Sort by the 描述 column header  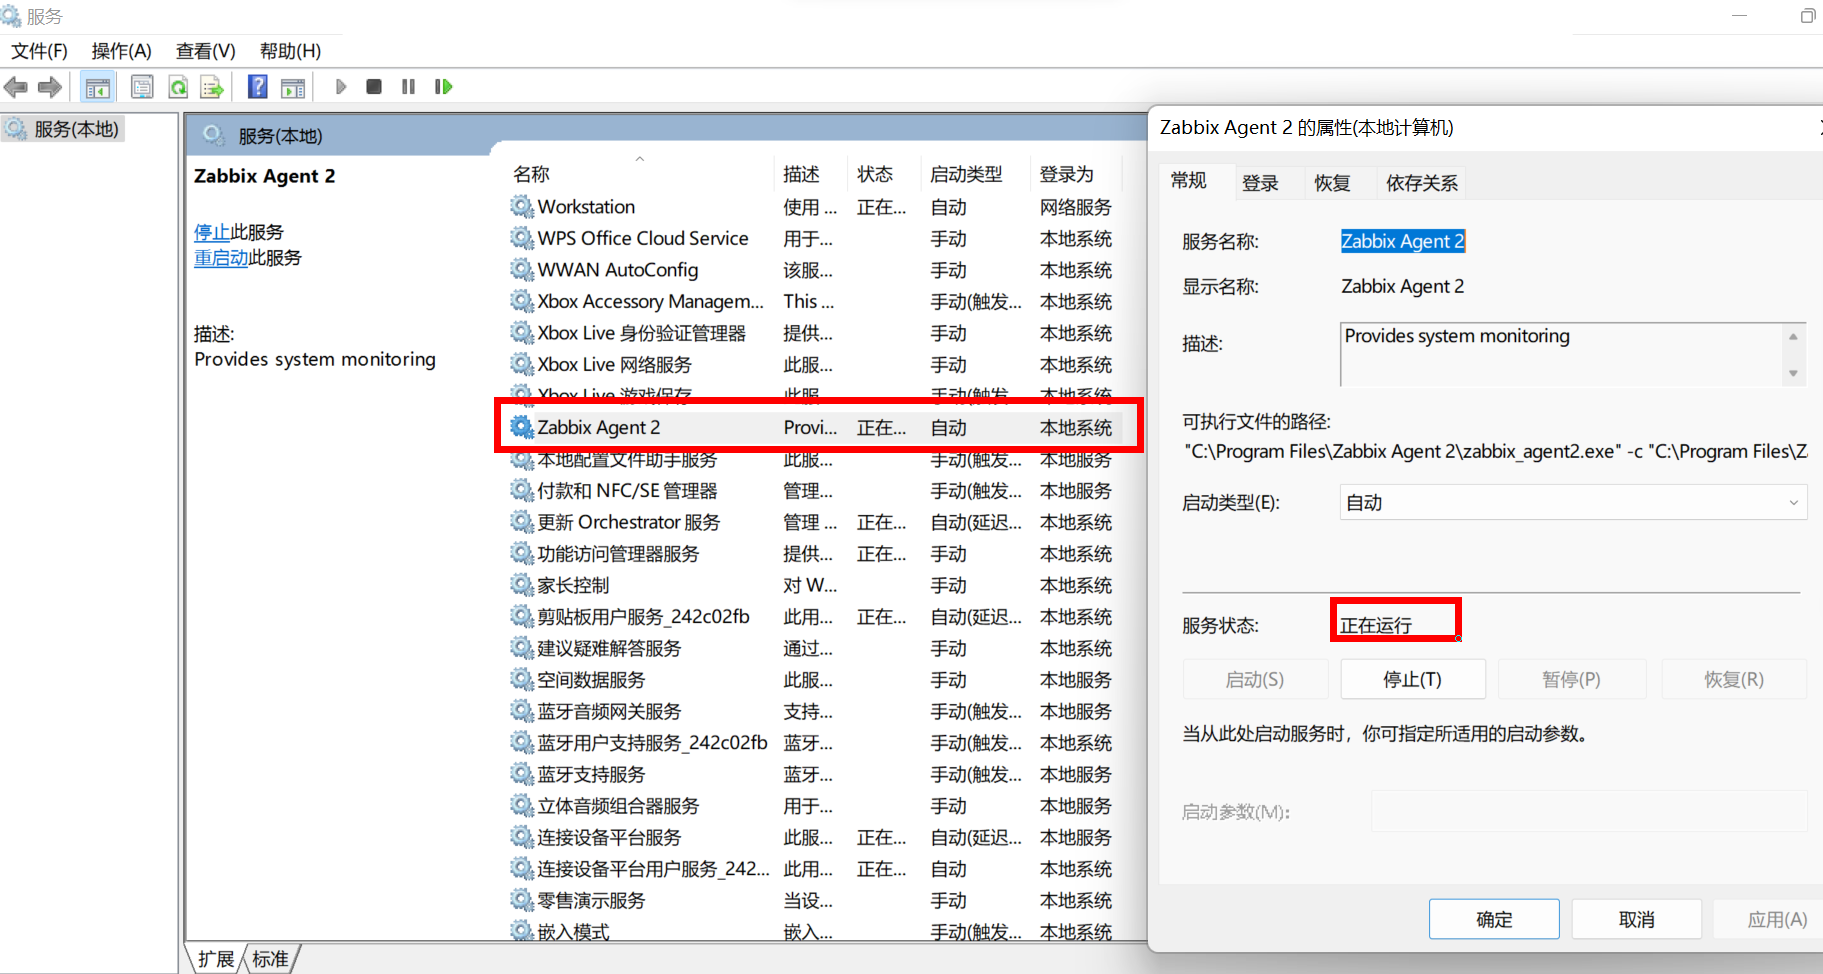click(x=811, y=174)
